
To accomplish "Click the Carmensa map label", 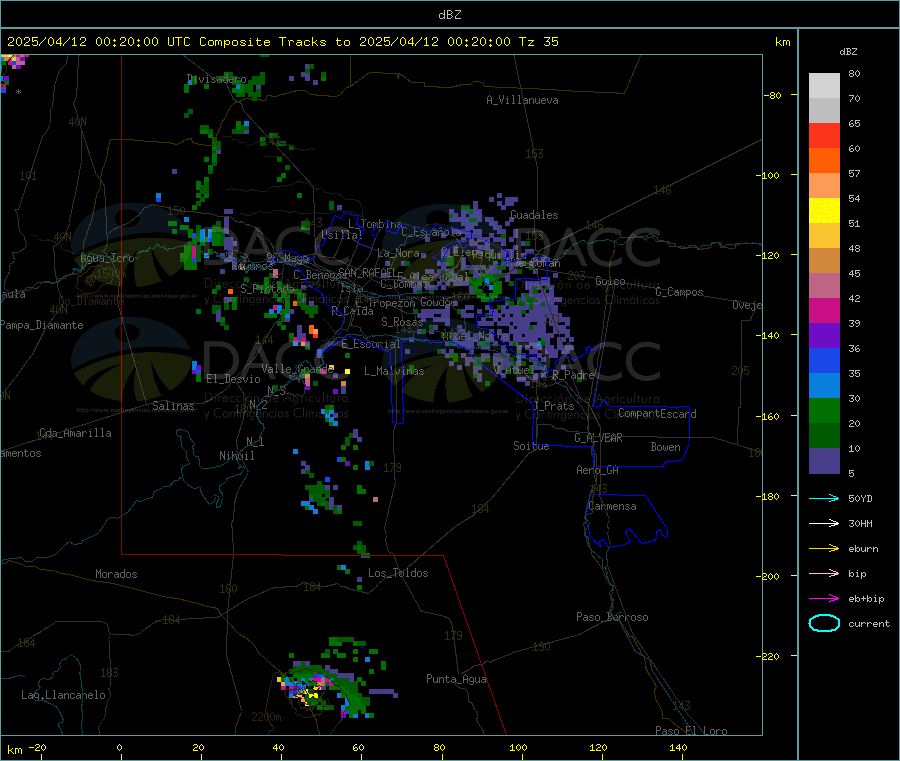I will tap(612, 506).
